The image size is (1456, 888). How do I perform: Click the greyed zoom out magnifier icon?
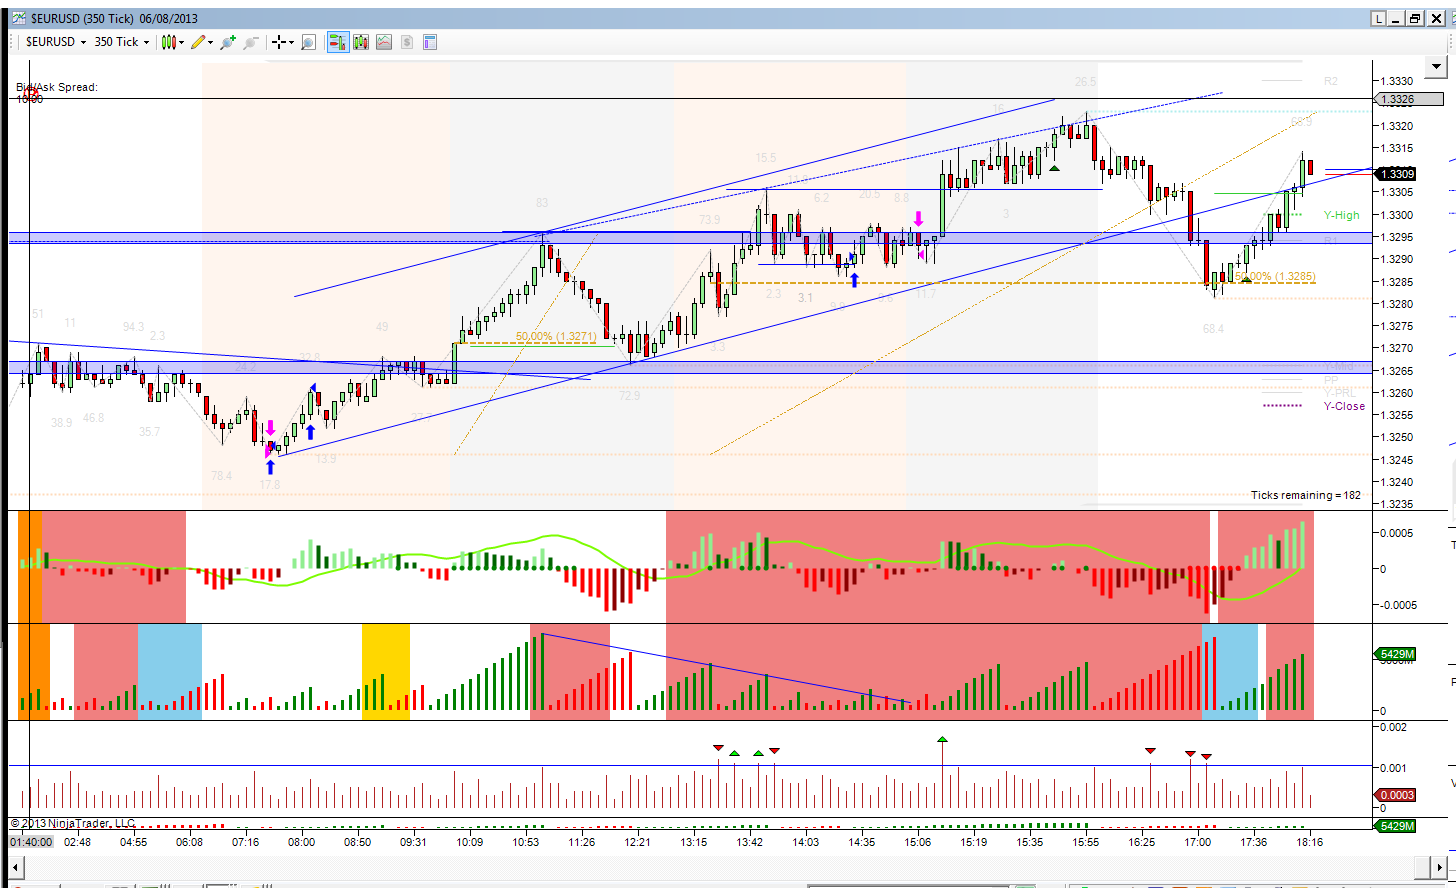(250, 42)
